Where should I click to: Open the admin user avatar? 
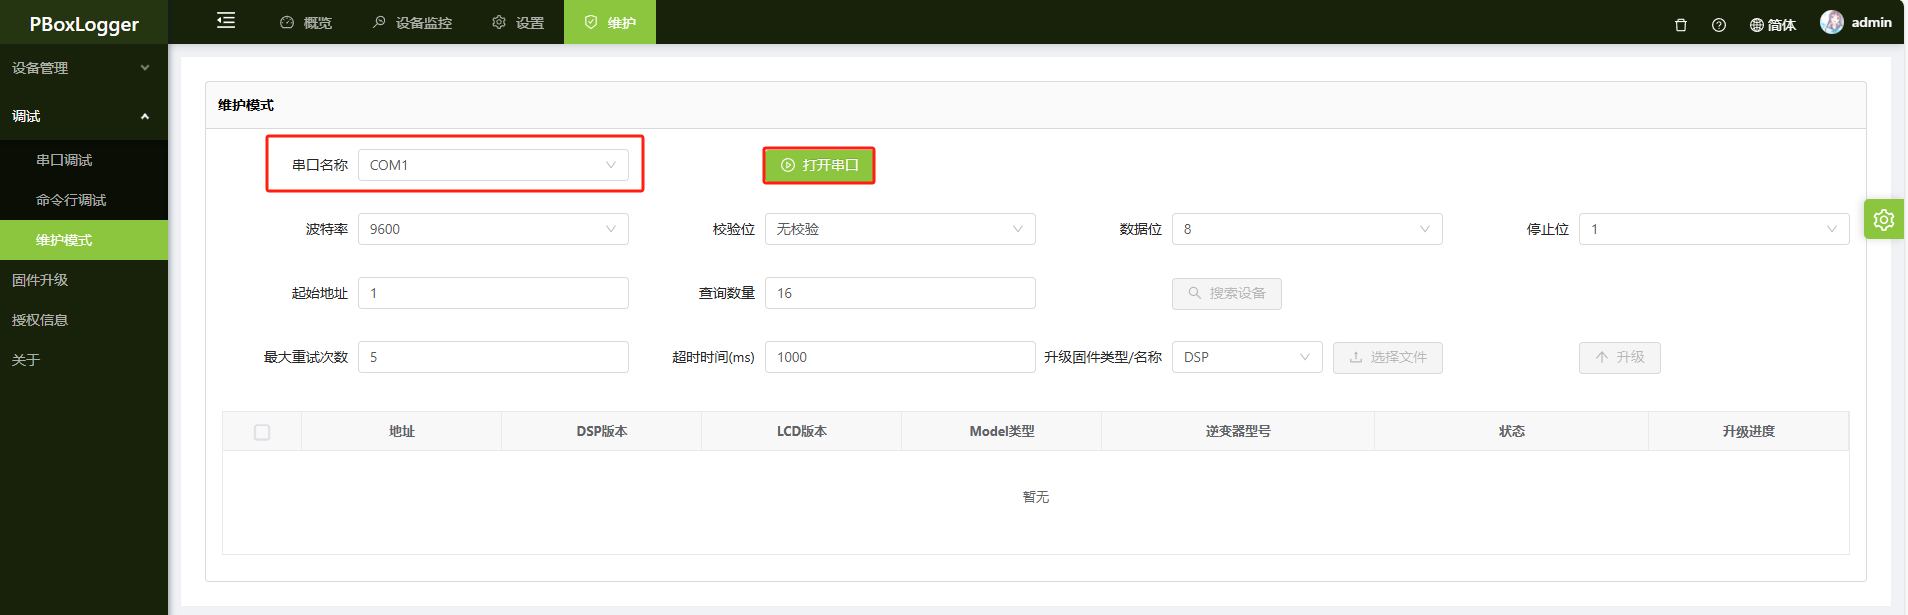(1832, 22)
